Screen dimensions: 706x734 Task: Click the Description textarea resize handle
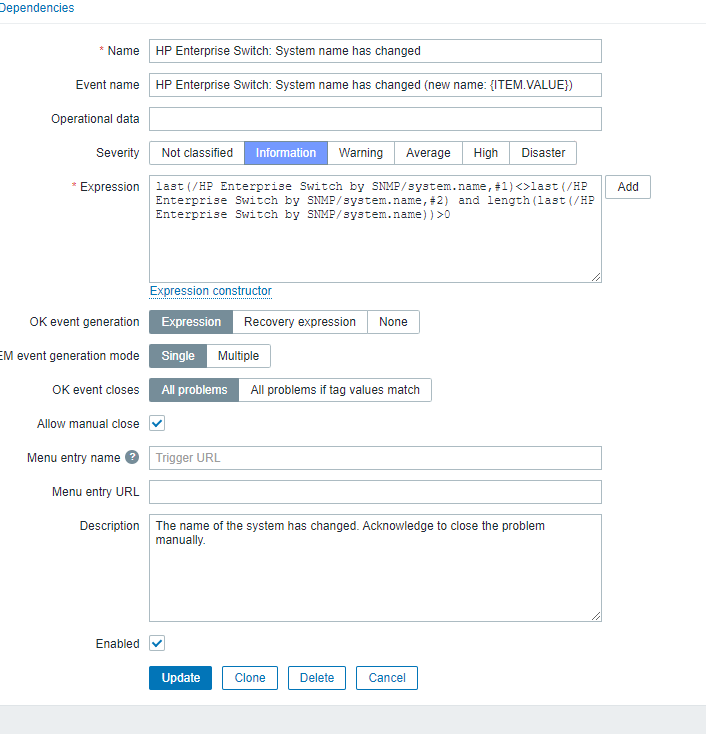(596, 616)
